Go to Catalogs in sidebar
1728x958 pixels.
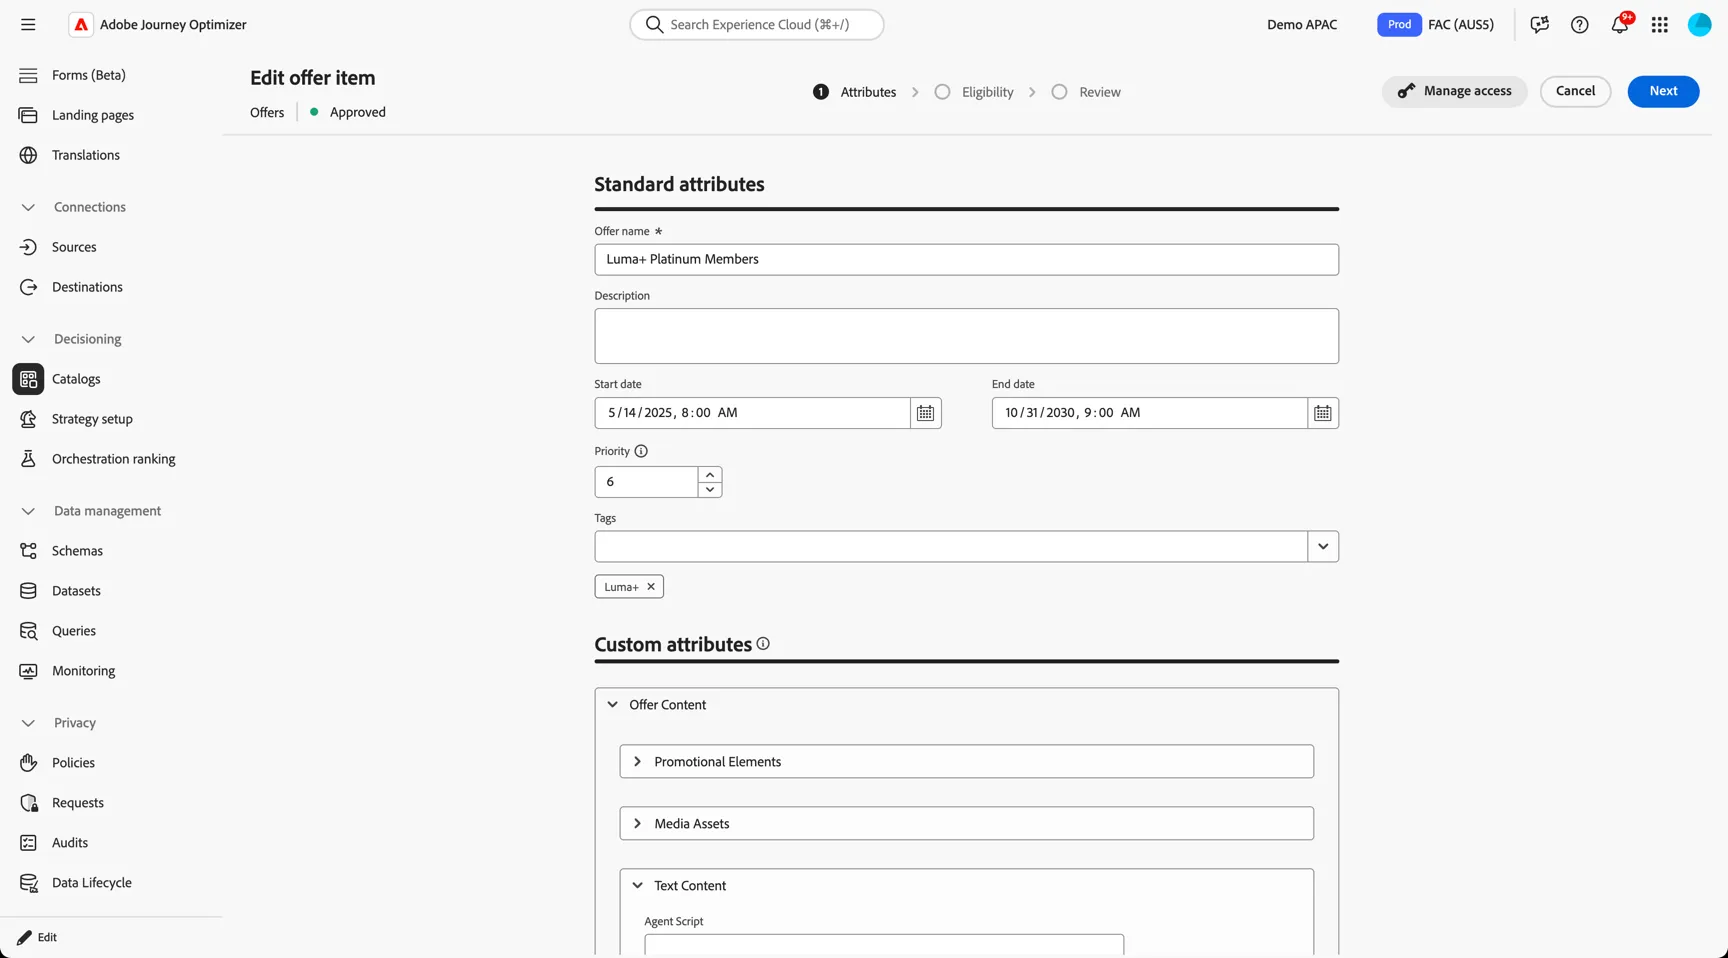tap(76, 379)
